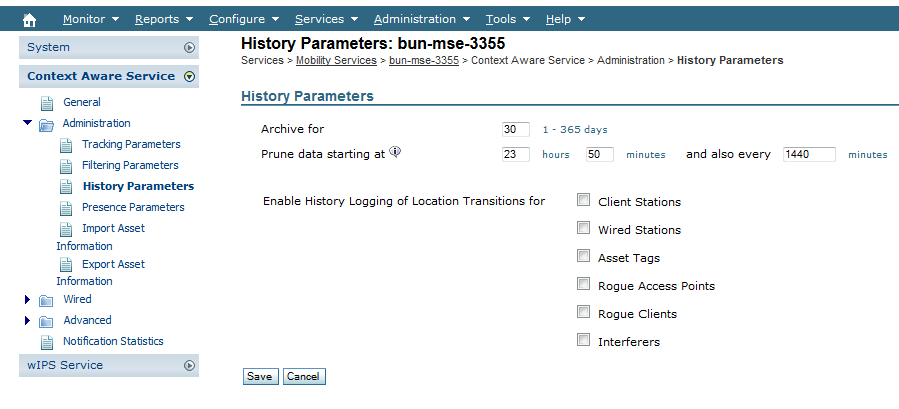Click the Presence Parameters document icon
899x409 pixels.
(x=66, y=208)
